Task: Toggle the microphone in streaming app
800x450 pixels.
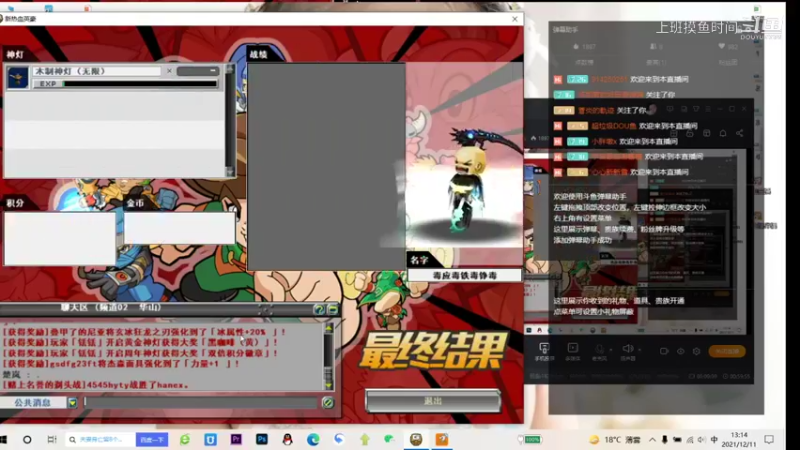Action: pyautogui.click(x=599, y=351)
